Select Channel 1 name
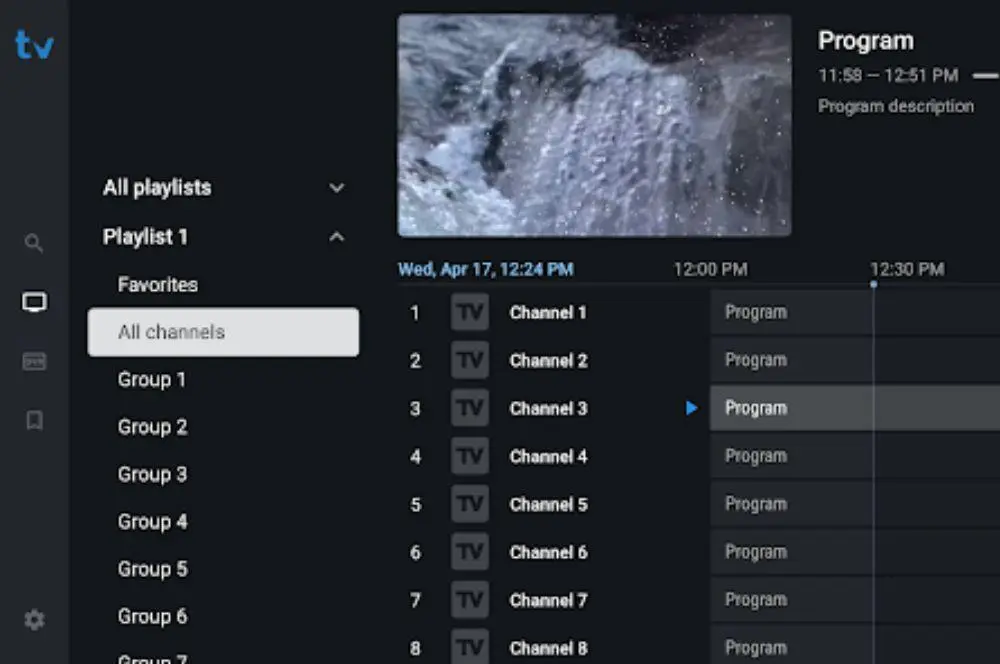Screen dimensions: 1000x664 pos(548,313)
